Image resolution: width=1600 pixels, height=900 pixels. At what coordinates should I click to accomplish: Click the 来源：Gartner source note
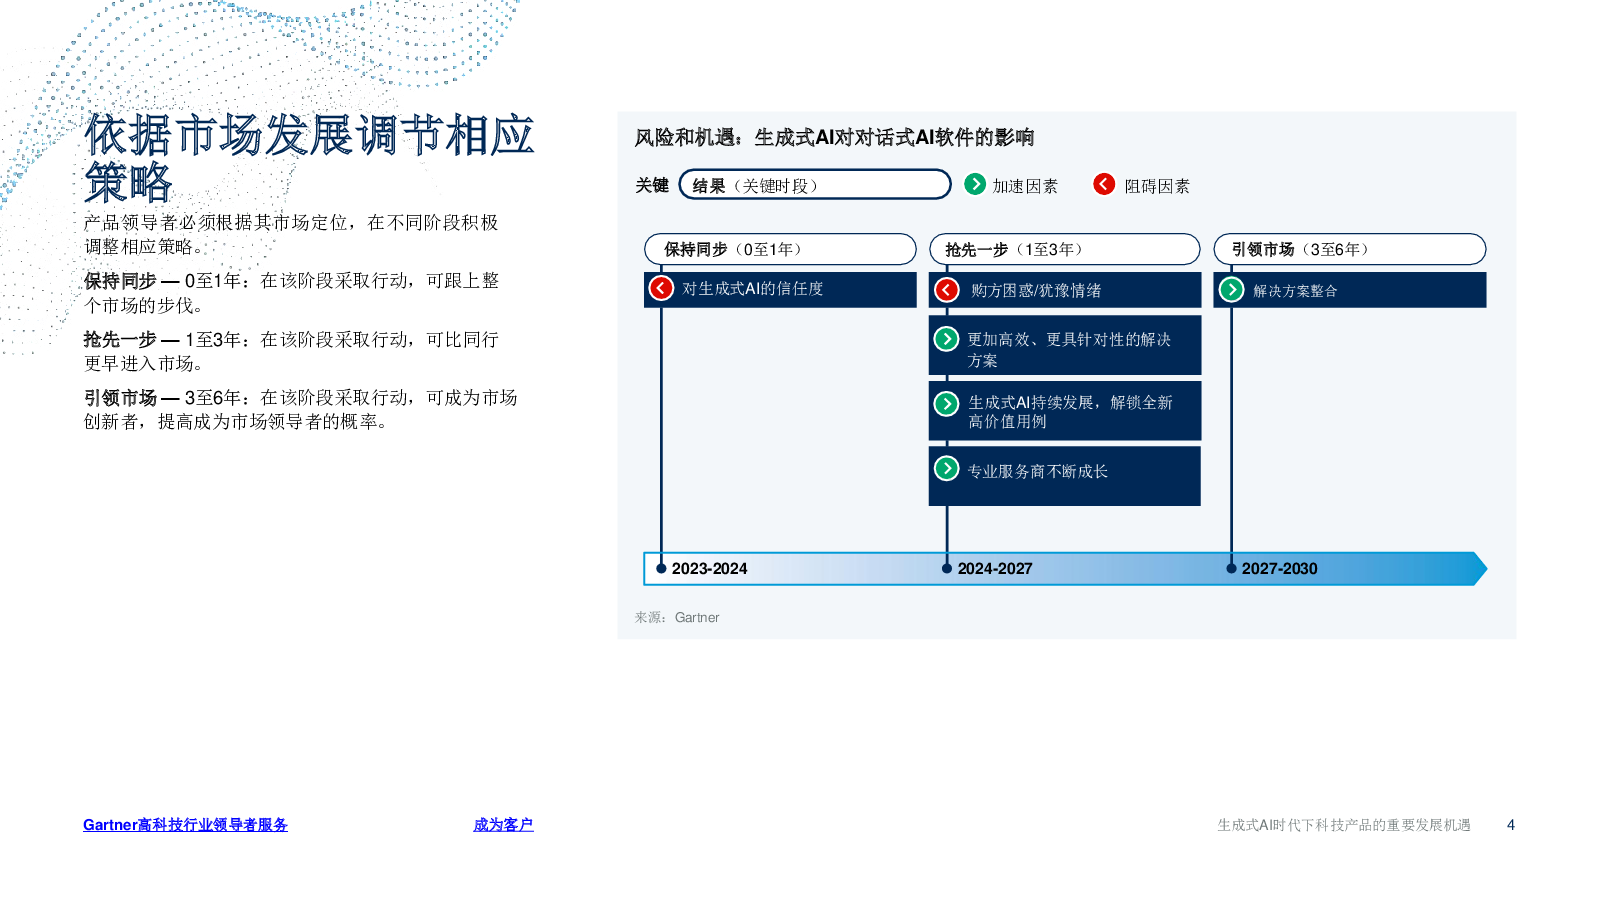[677, 618]
